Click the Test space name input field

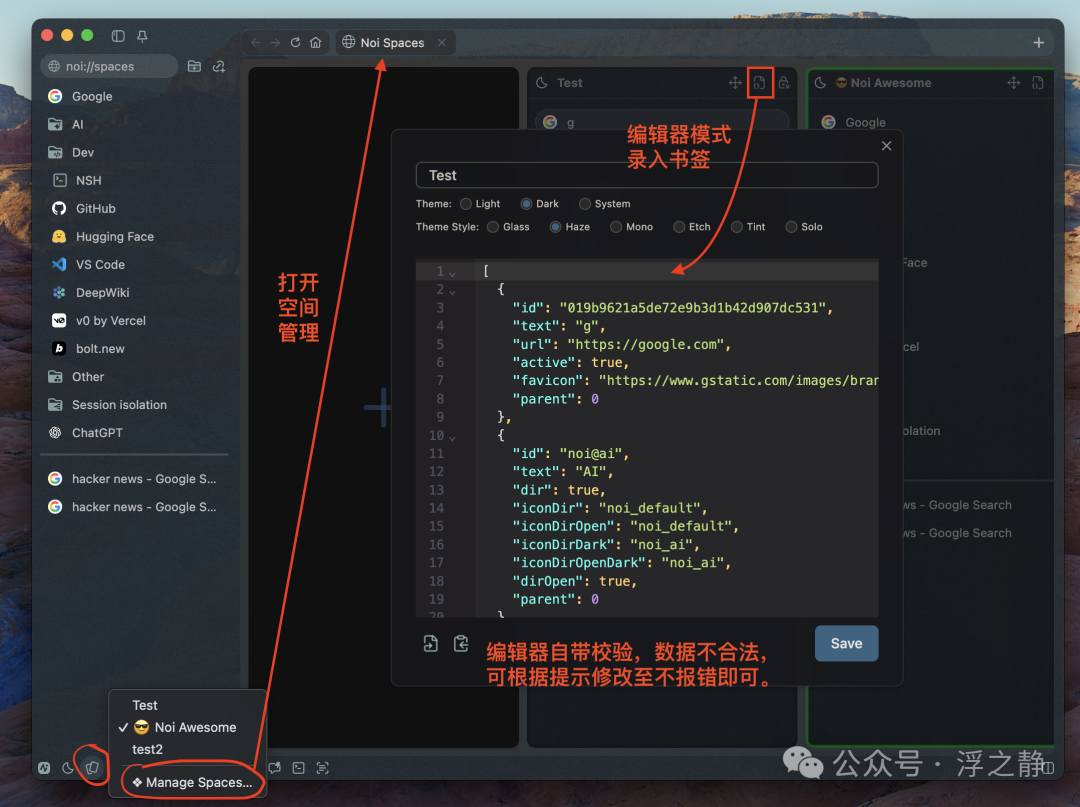tap(647, 175)
